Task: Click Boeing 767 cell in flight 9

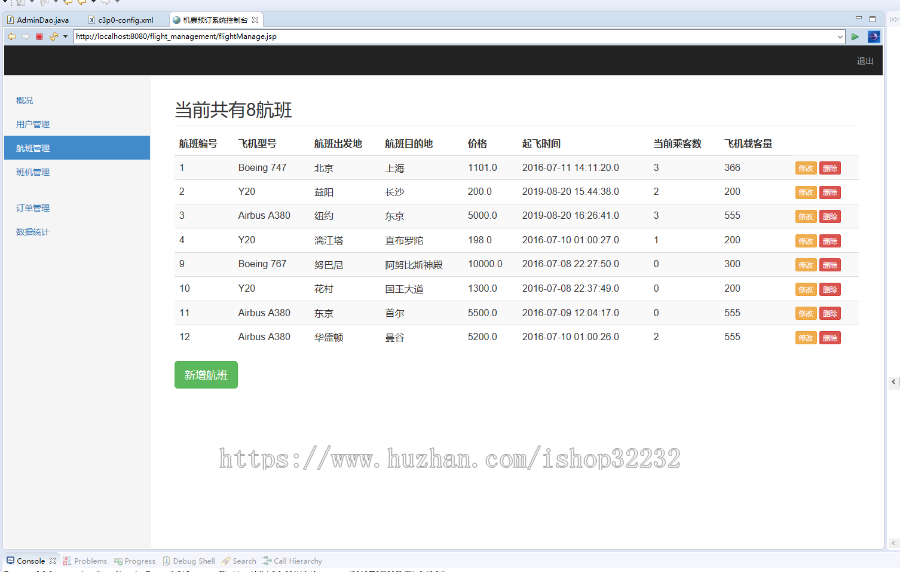Action: point(262,264)
